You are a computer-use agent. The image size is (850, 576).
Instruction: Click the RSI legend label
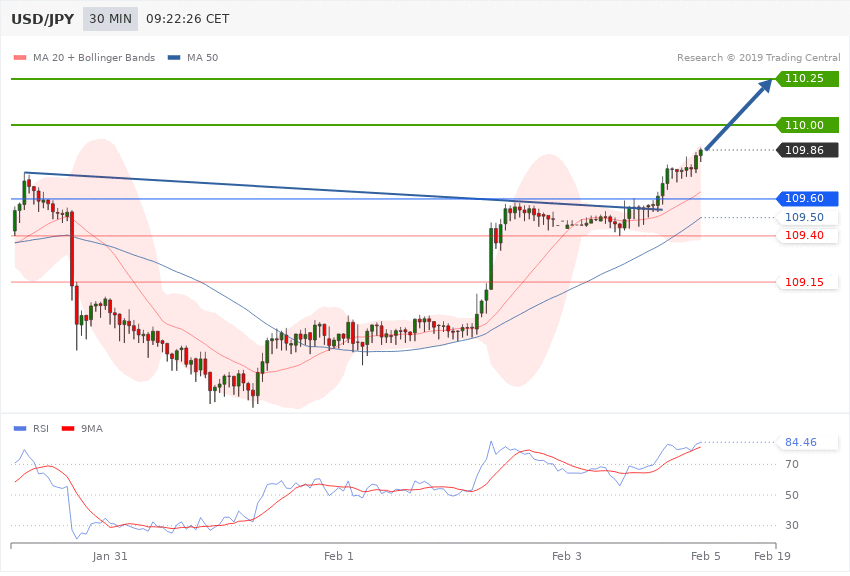pos(41,429)
